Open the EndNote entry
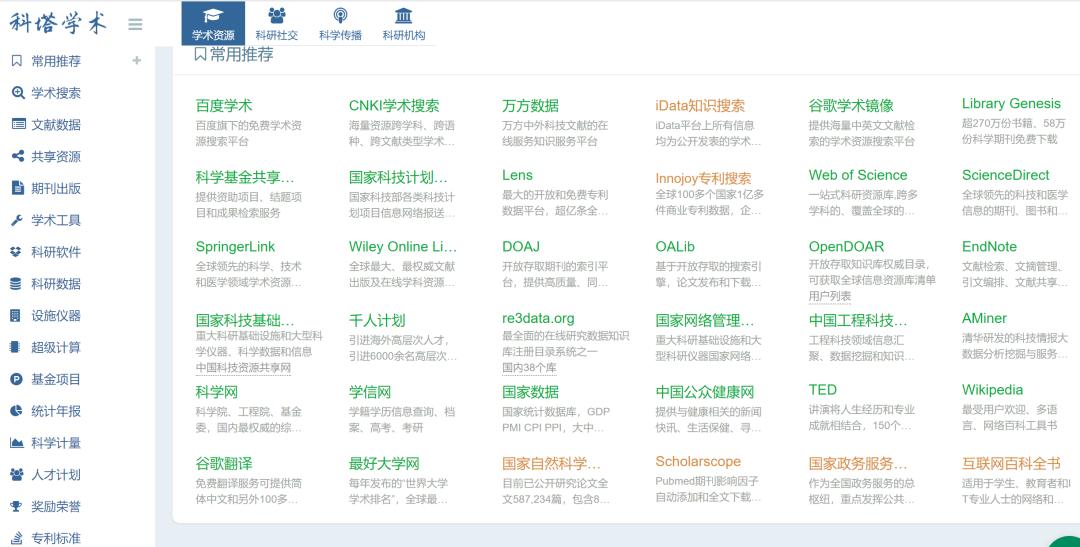This screenshot has width=1080, height=547. tap(989, 247)
